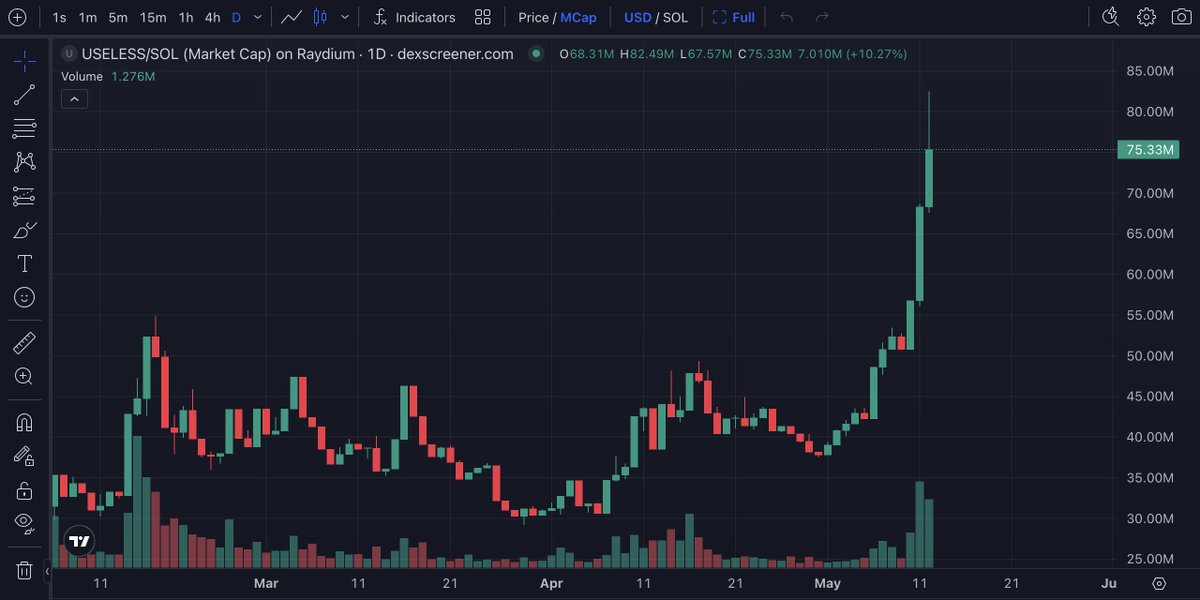Open the Fibonacci retracement tool
This screenshot has height=600, width=1200.
(x=25, y=129)
